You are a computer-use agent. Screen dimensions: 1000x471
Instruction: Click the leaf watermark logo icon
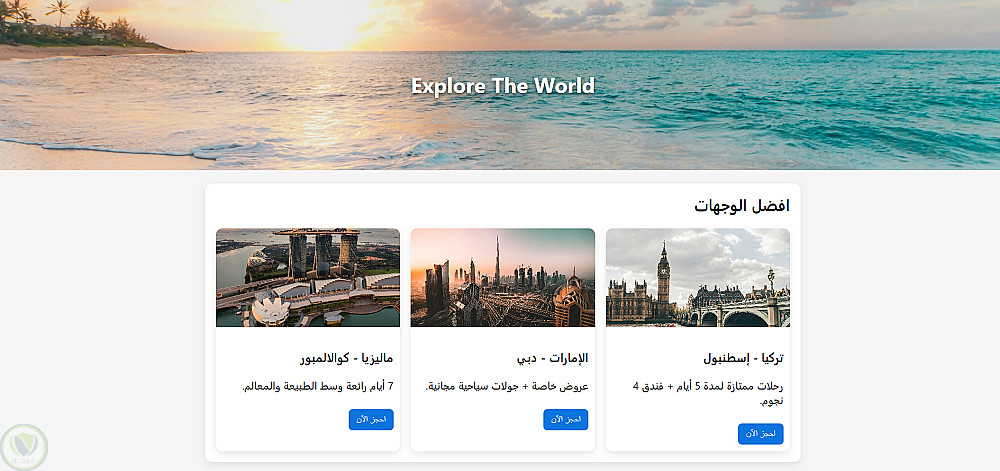point(24,447)
